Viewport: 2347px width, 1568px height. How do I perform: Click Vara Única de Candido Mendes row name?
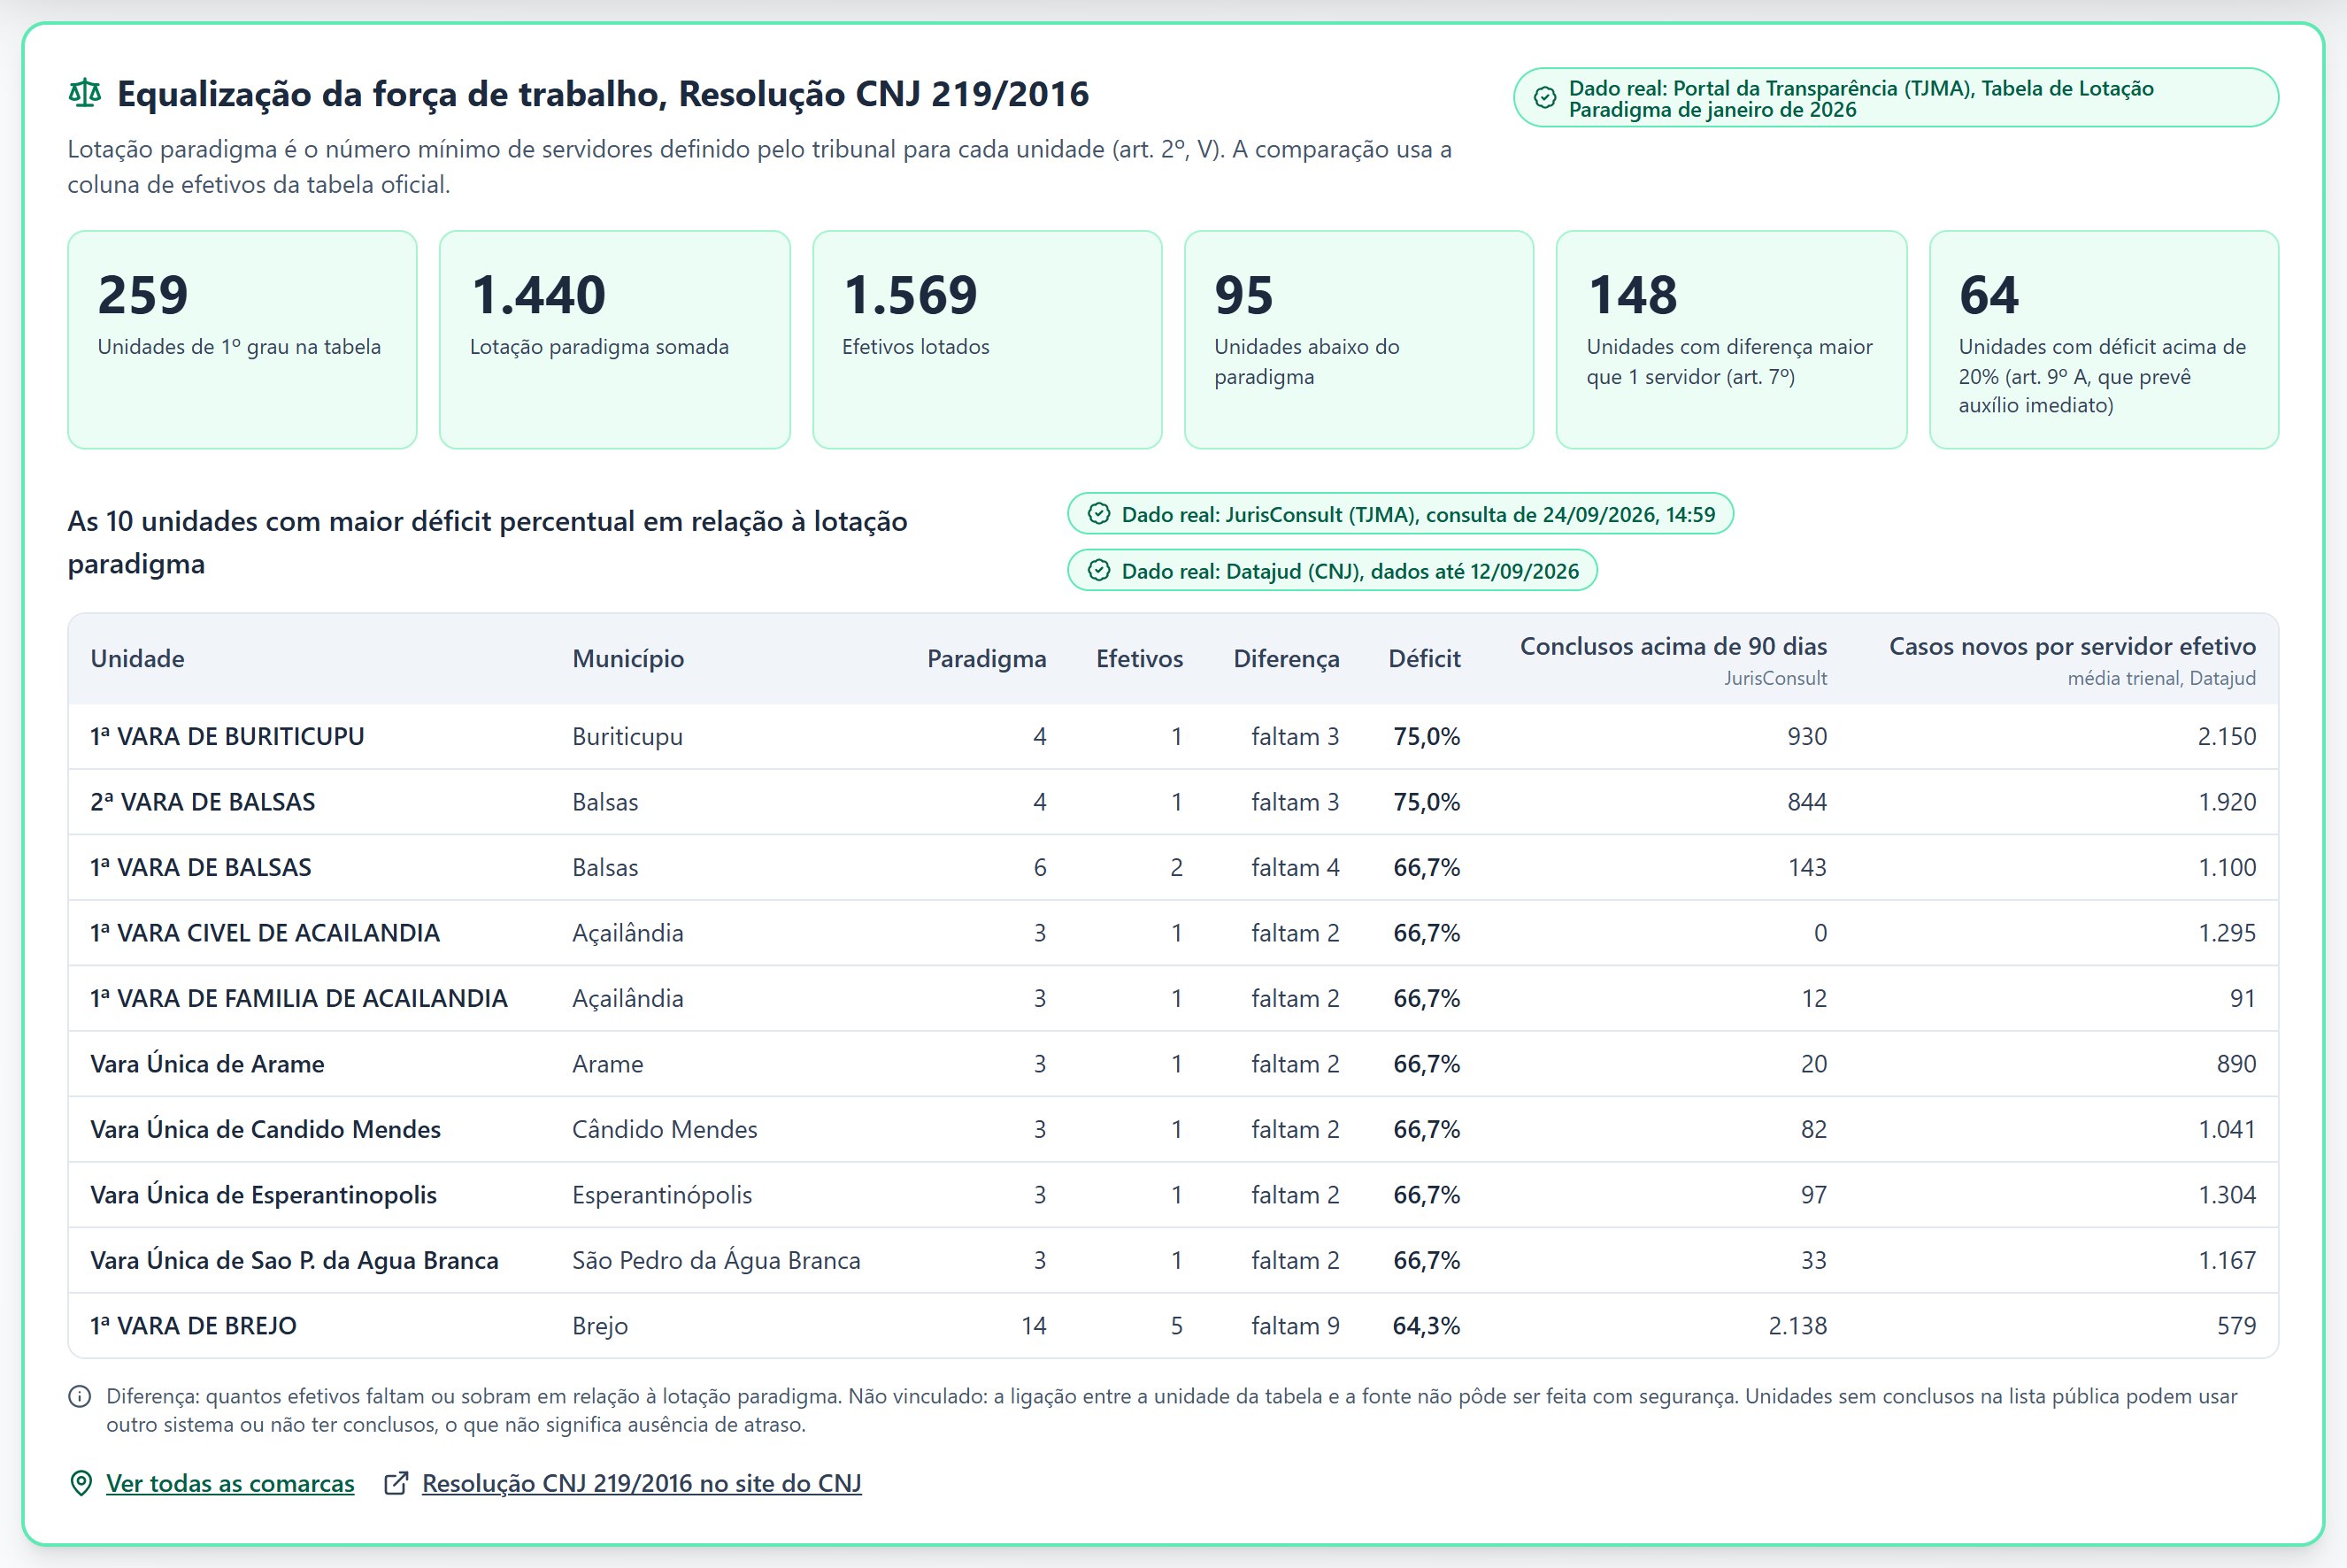(x=265, y=1130)
